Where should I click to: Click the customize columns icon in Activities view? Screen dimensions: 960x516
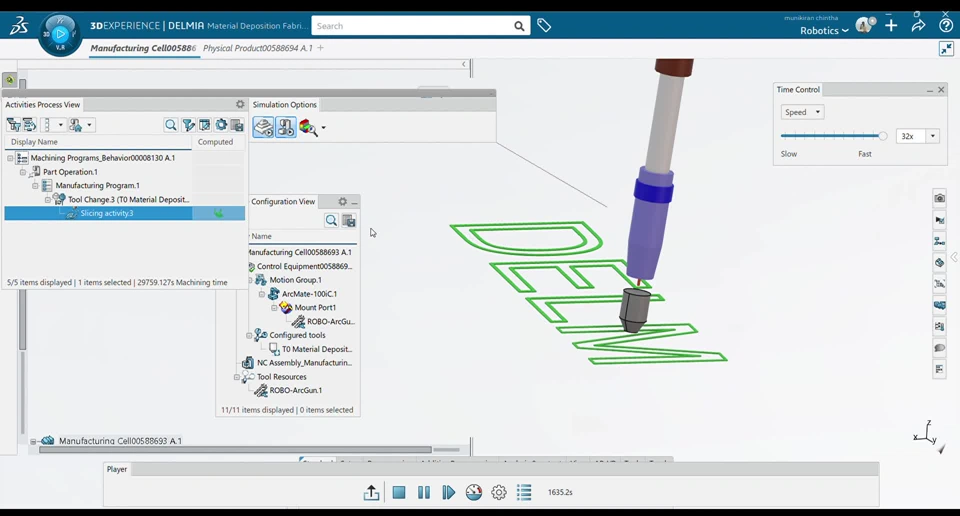pyautogui.click(x=204, y=125)
